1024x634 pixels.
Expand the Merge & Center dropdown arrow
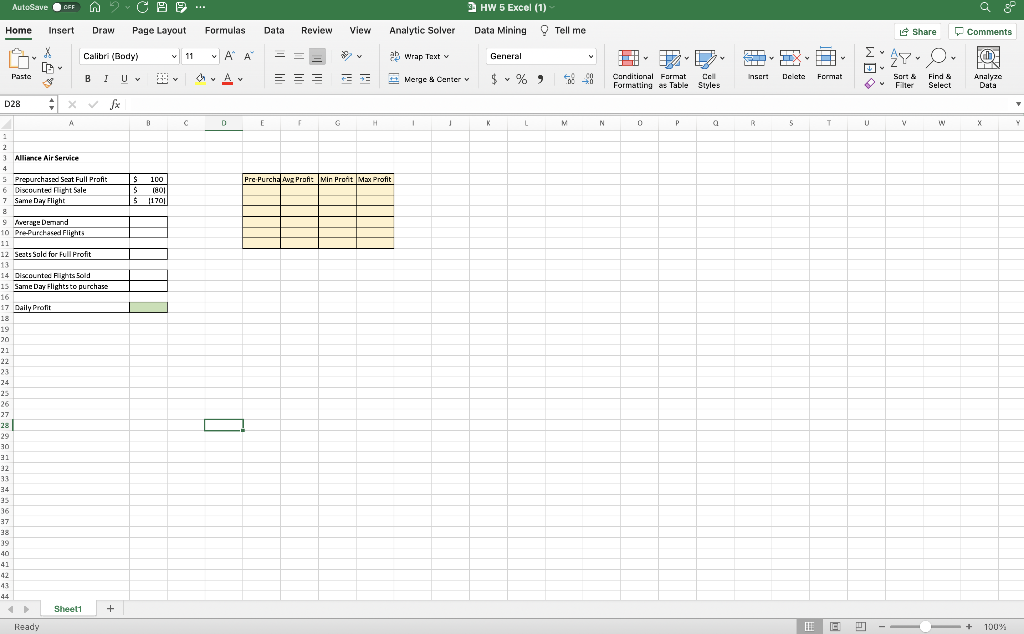[x=467, y=80]
